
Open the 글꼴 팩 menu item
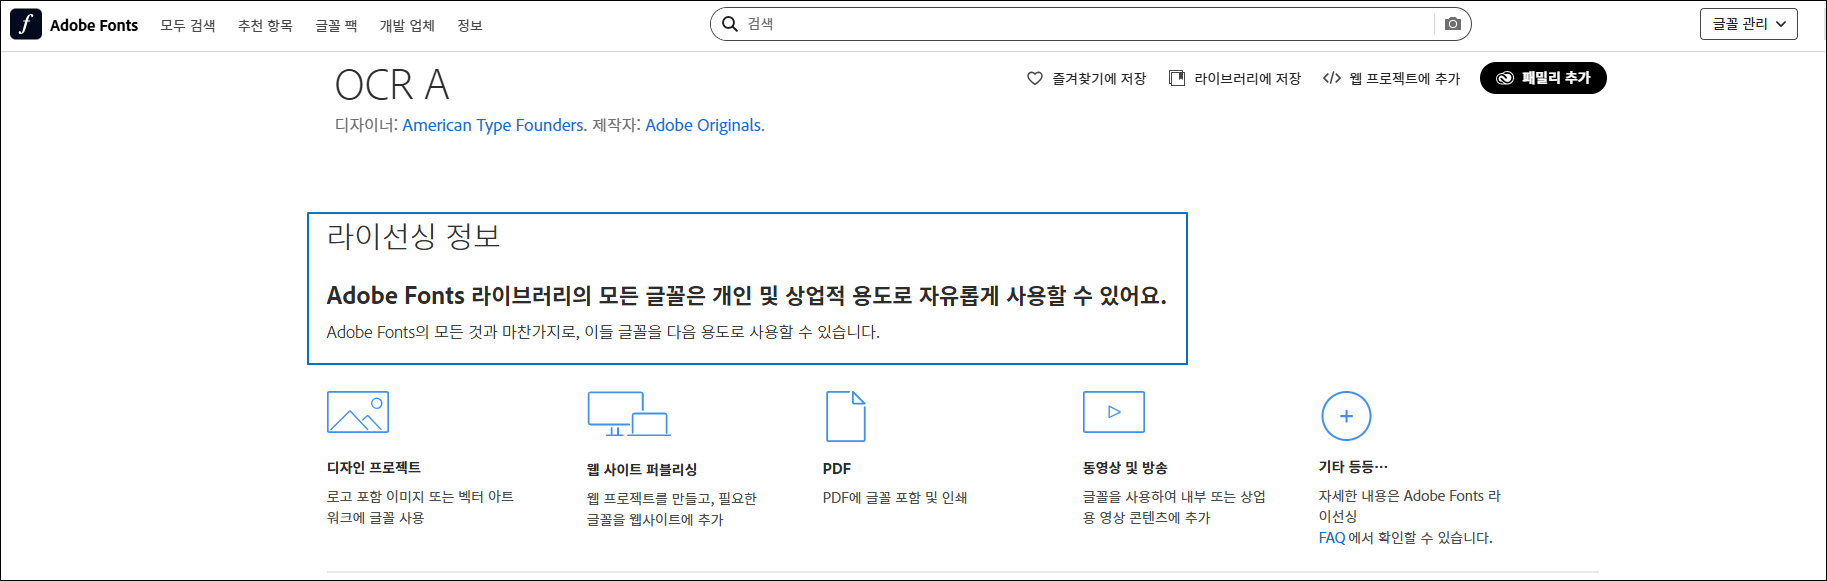click(336, 26)
